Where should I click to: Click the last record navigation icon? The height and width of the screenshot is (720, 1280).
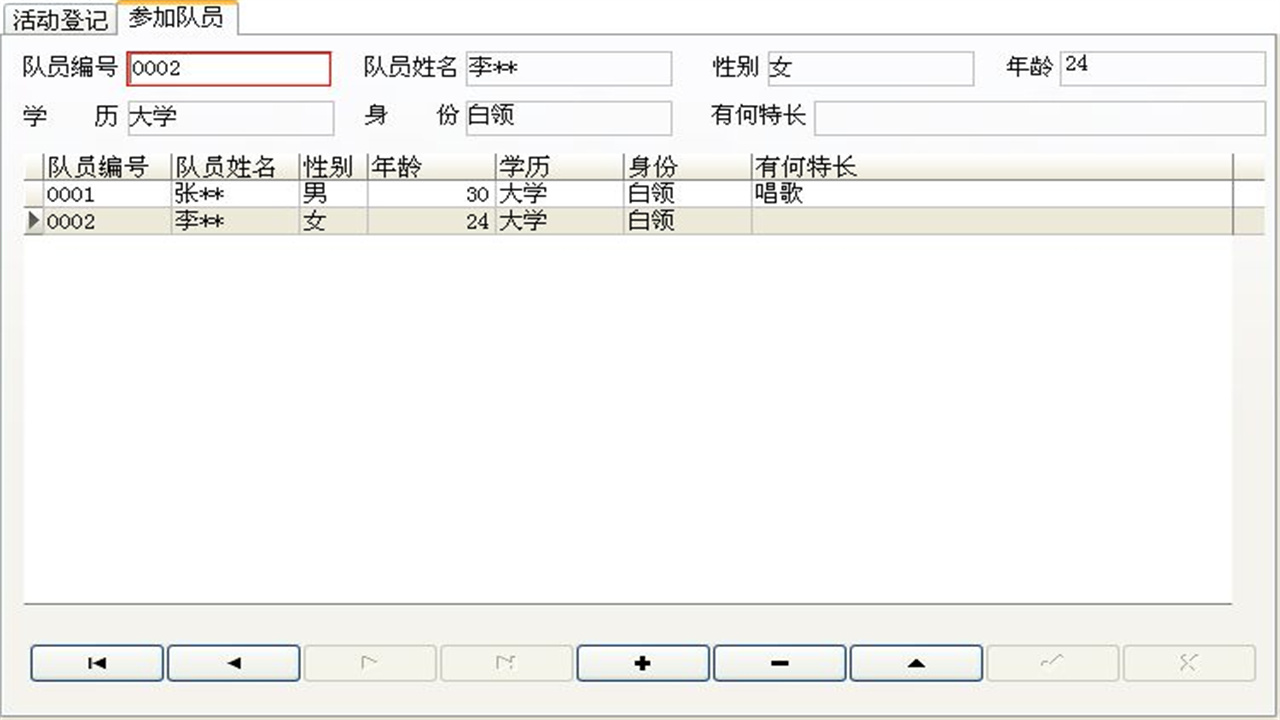pyautogui.click(x=506, y=662)
